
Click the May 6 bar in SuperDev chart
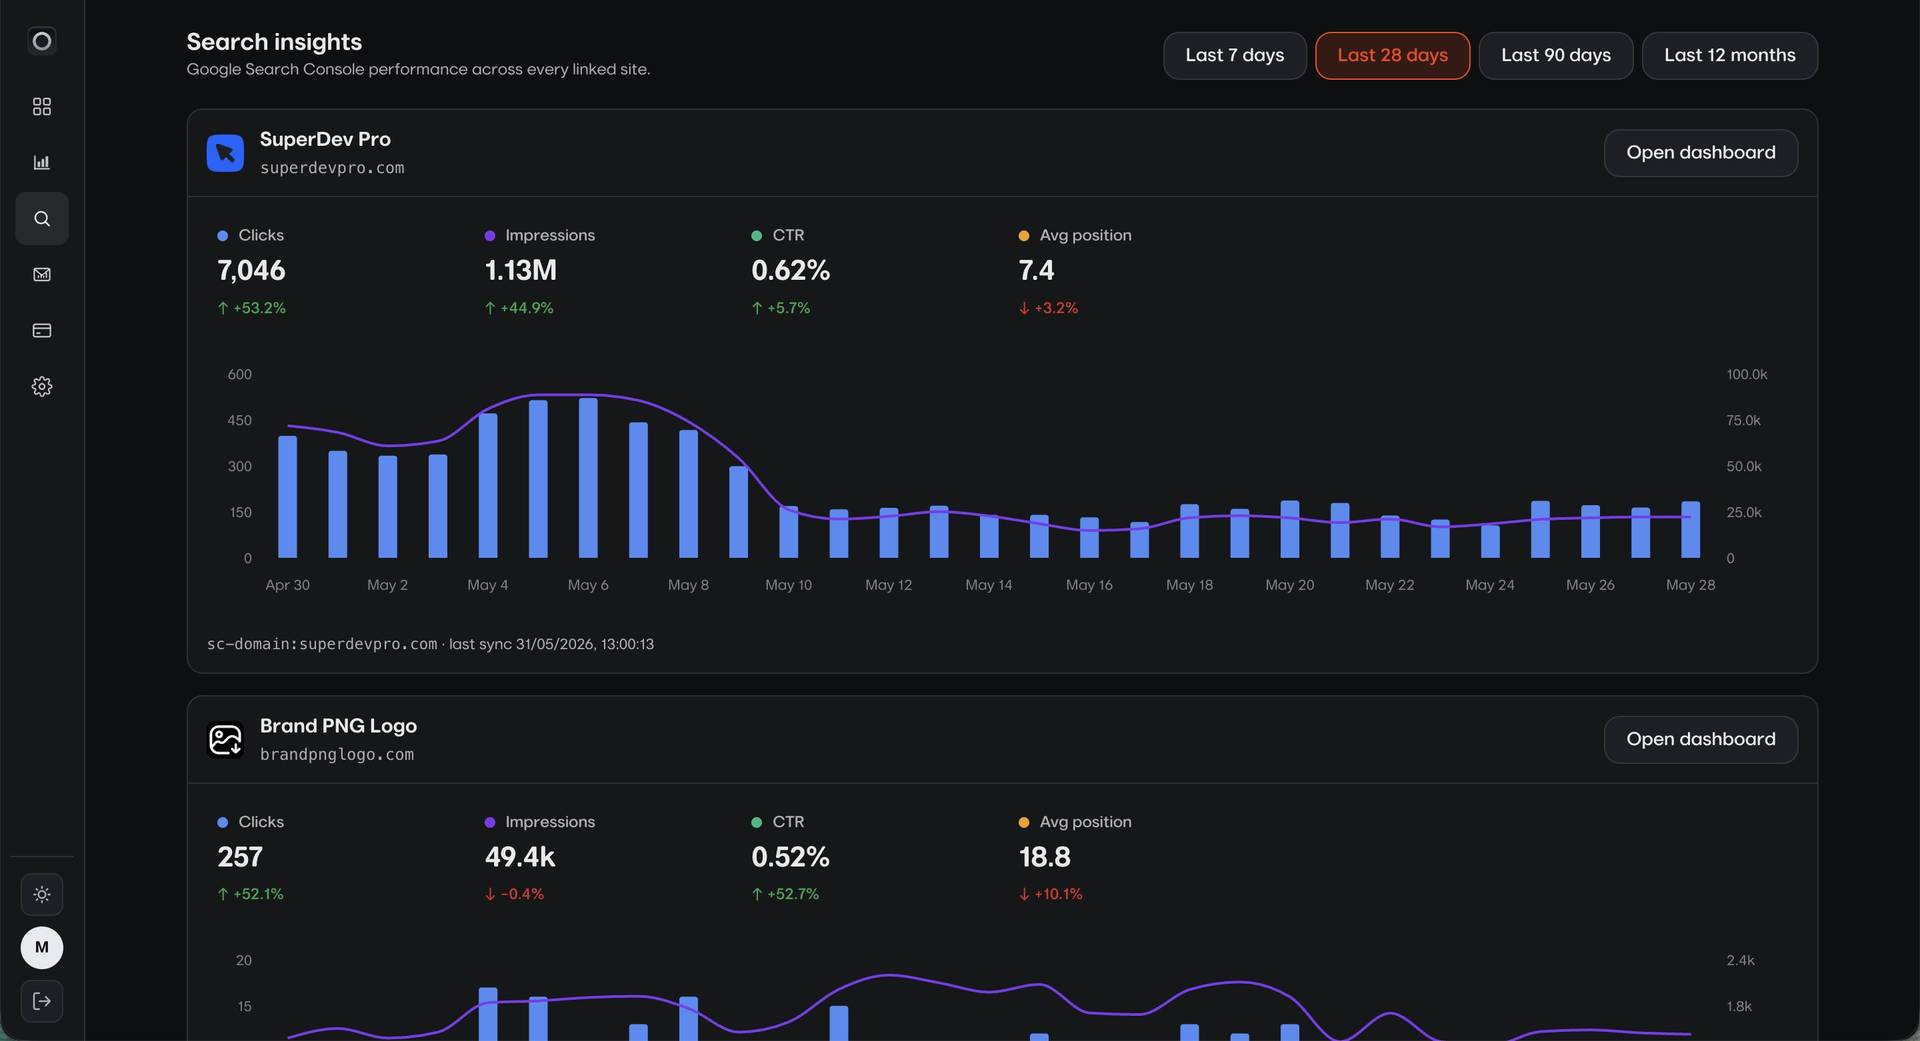588,478
